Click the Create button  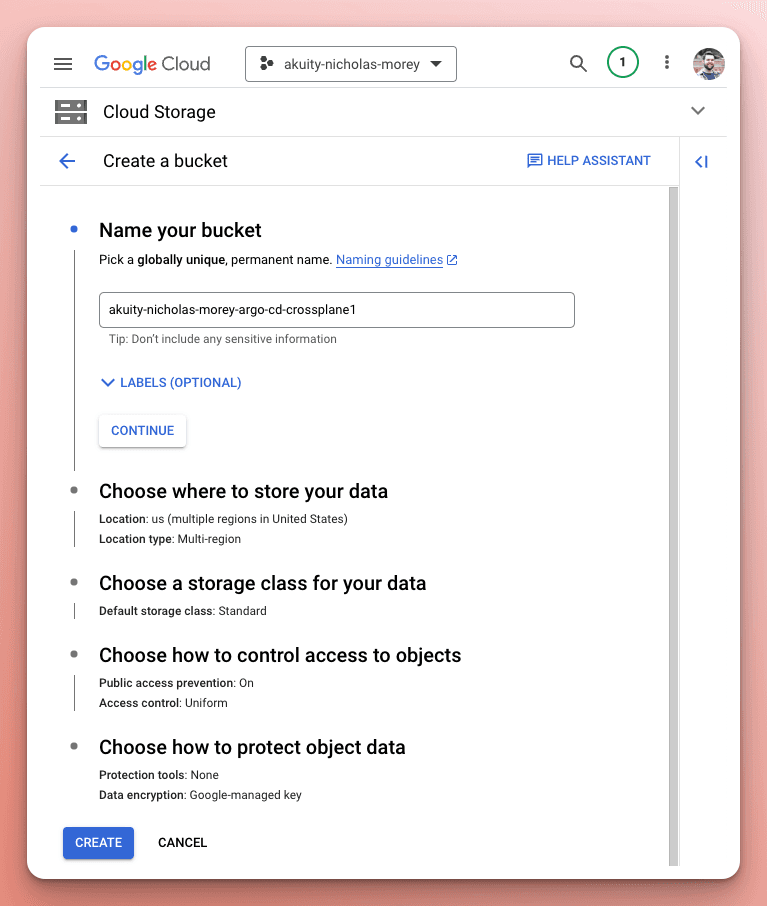pyautogui.click(x=98, y=842)
